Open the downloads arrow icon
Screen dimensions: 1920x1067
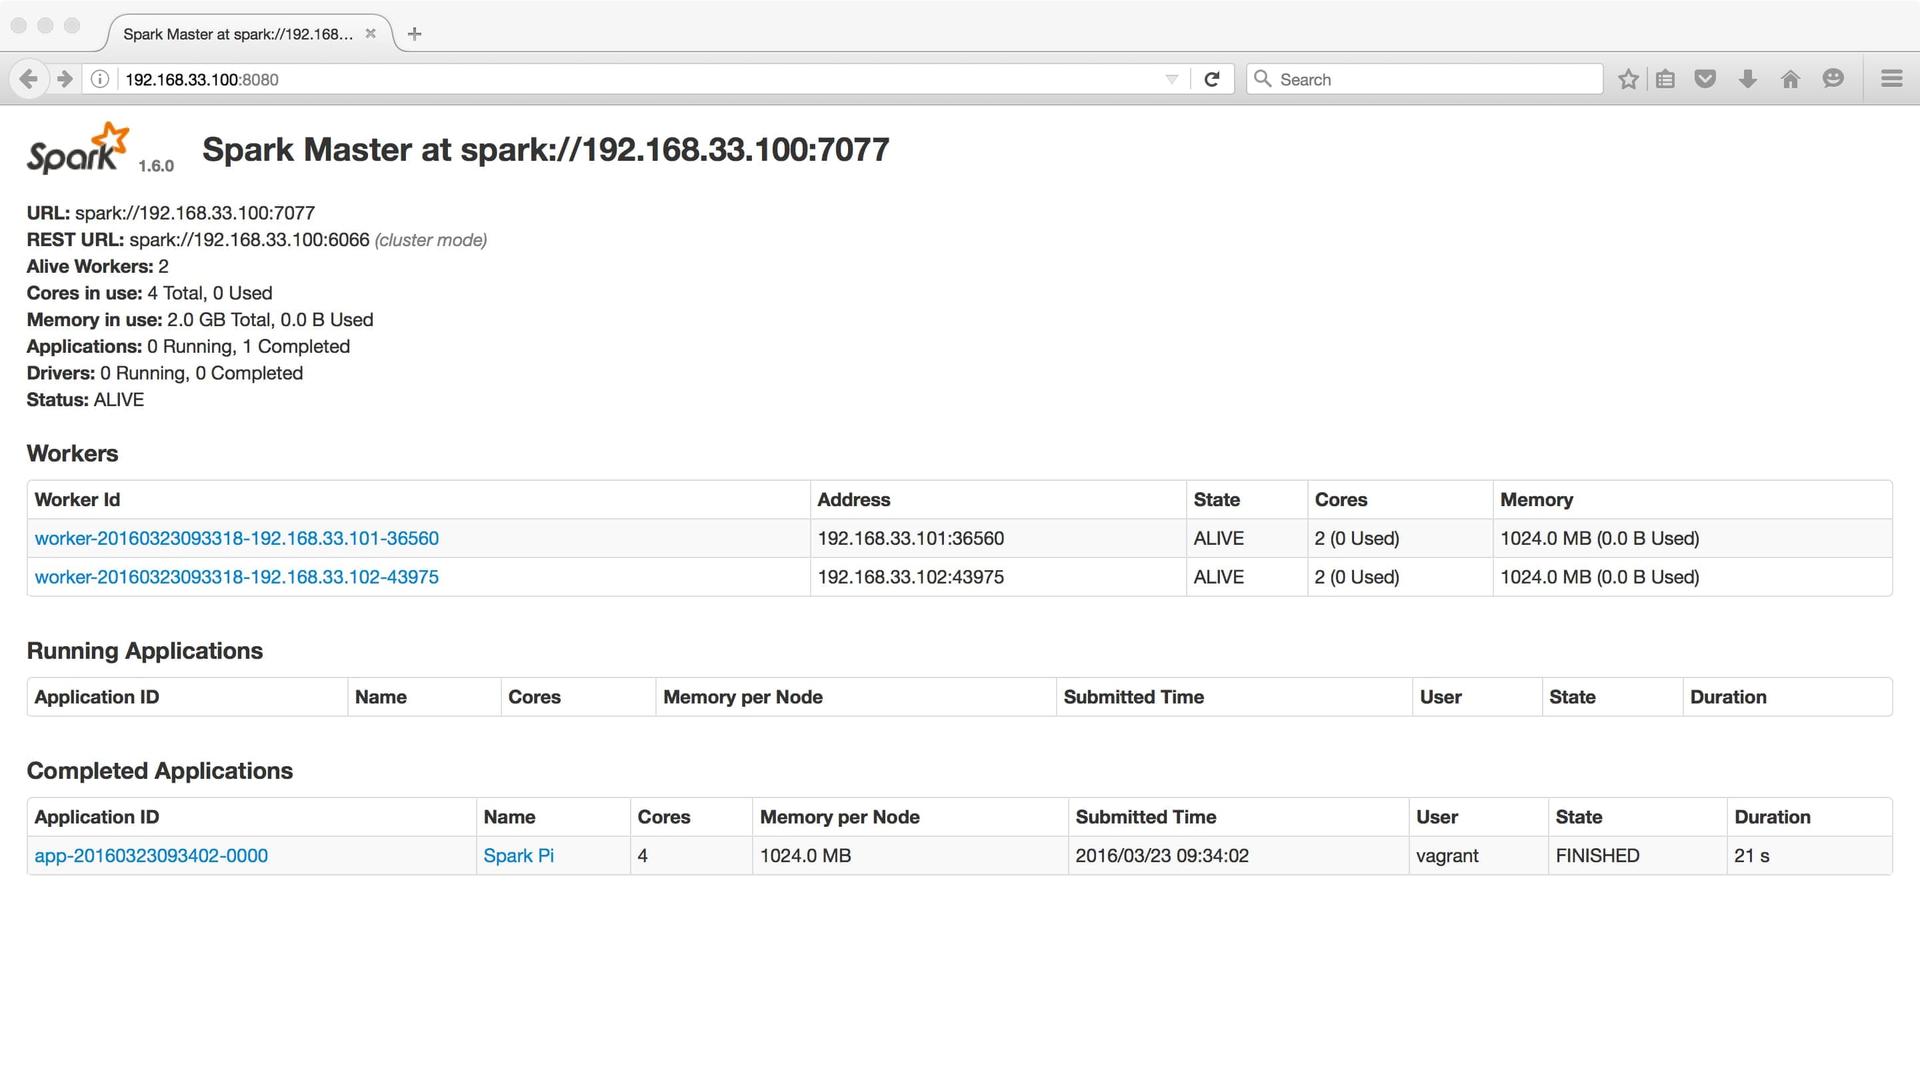[x=1747, y=79]
